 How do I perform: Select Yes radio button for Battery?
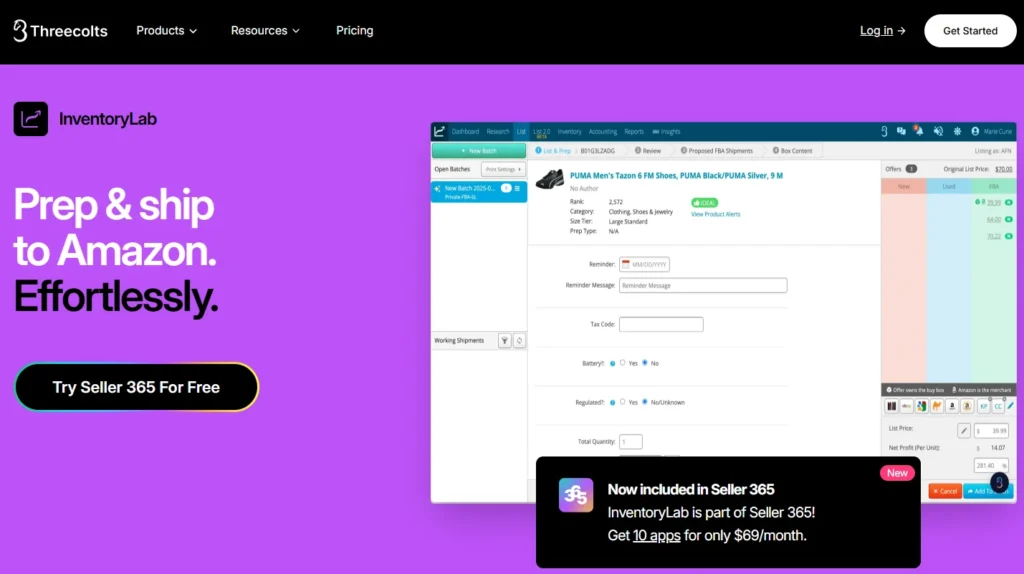pyautogui.click(x=623, y=363)
